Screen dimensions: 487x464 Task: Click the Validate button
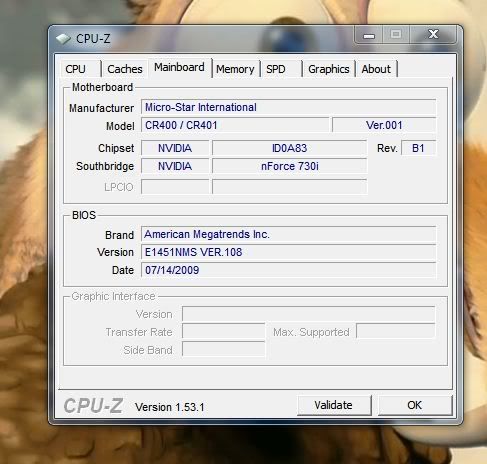[334, 405]
